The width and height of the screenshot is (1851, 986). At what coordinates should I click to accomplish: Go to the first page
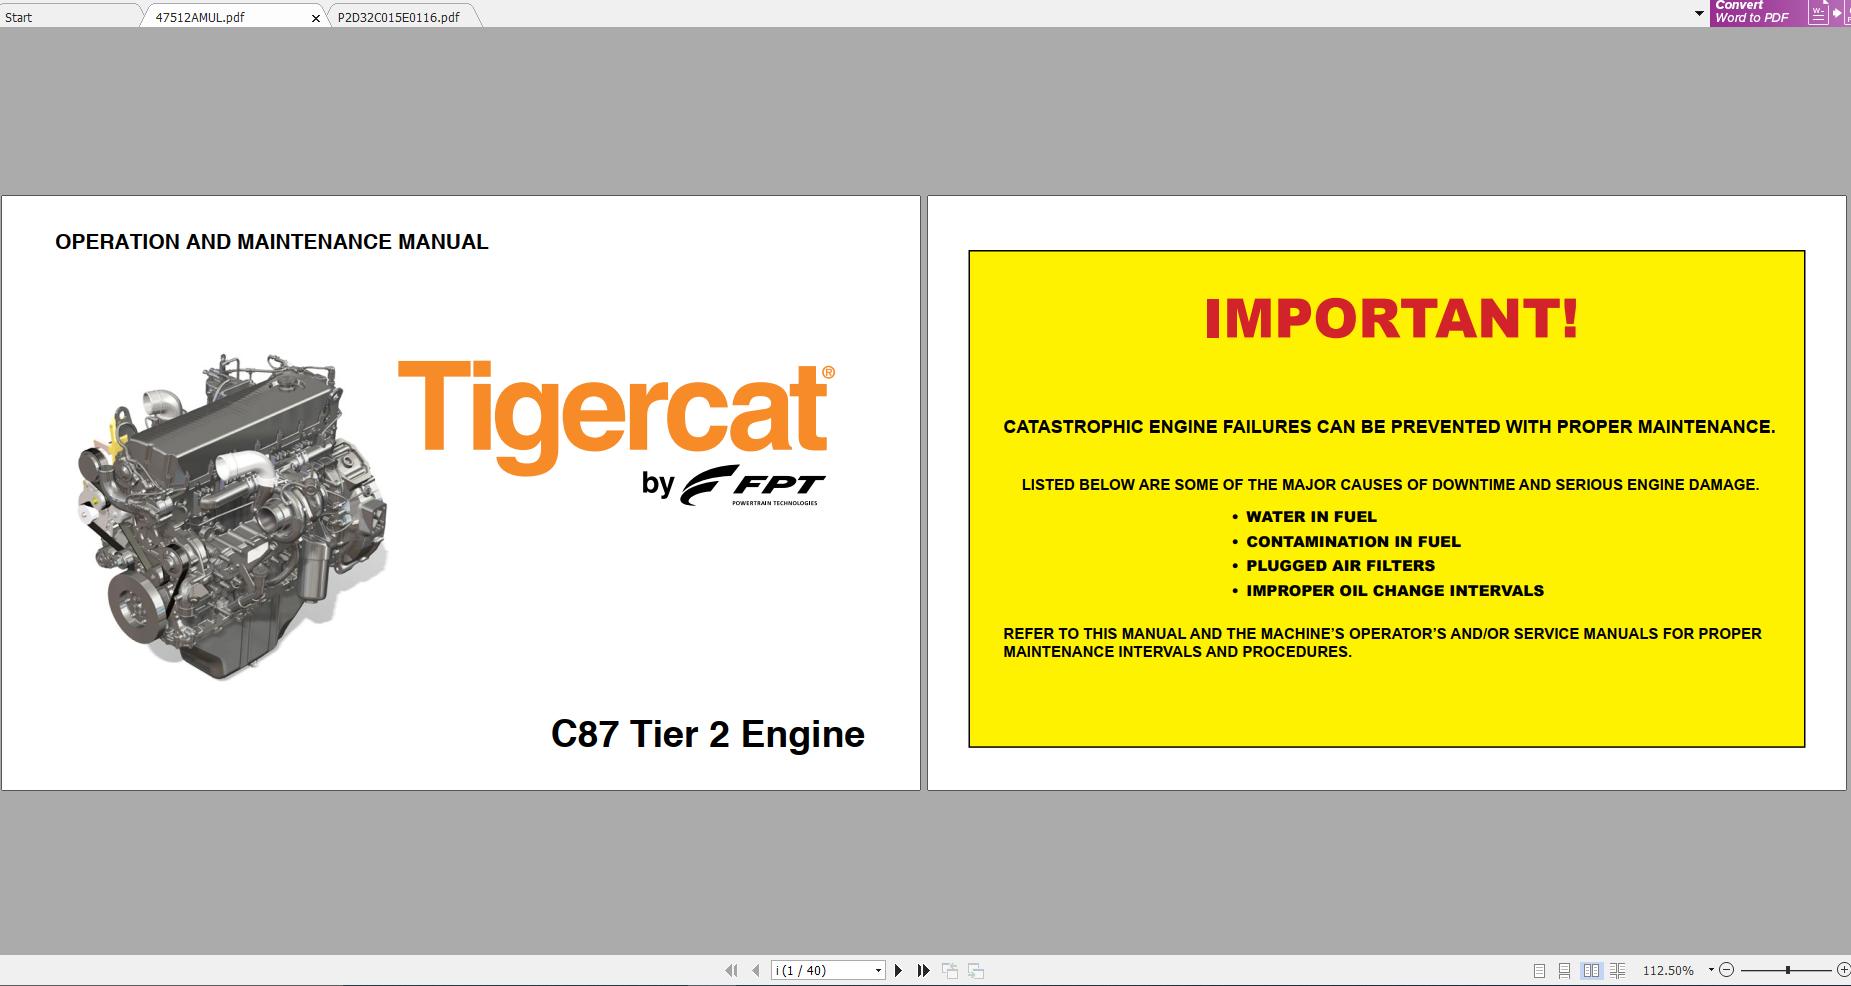point(733,970)
